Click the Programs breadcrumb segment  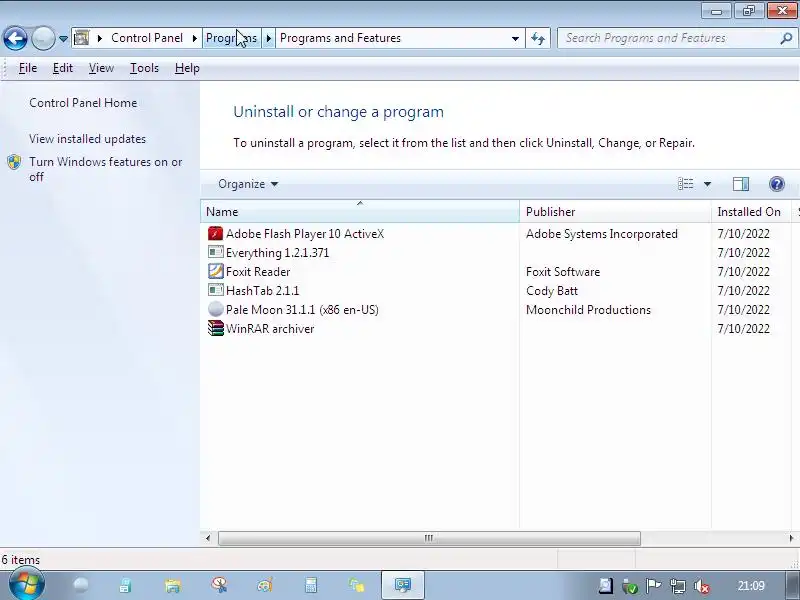pyautogui.click(x=232, y=38)
